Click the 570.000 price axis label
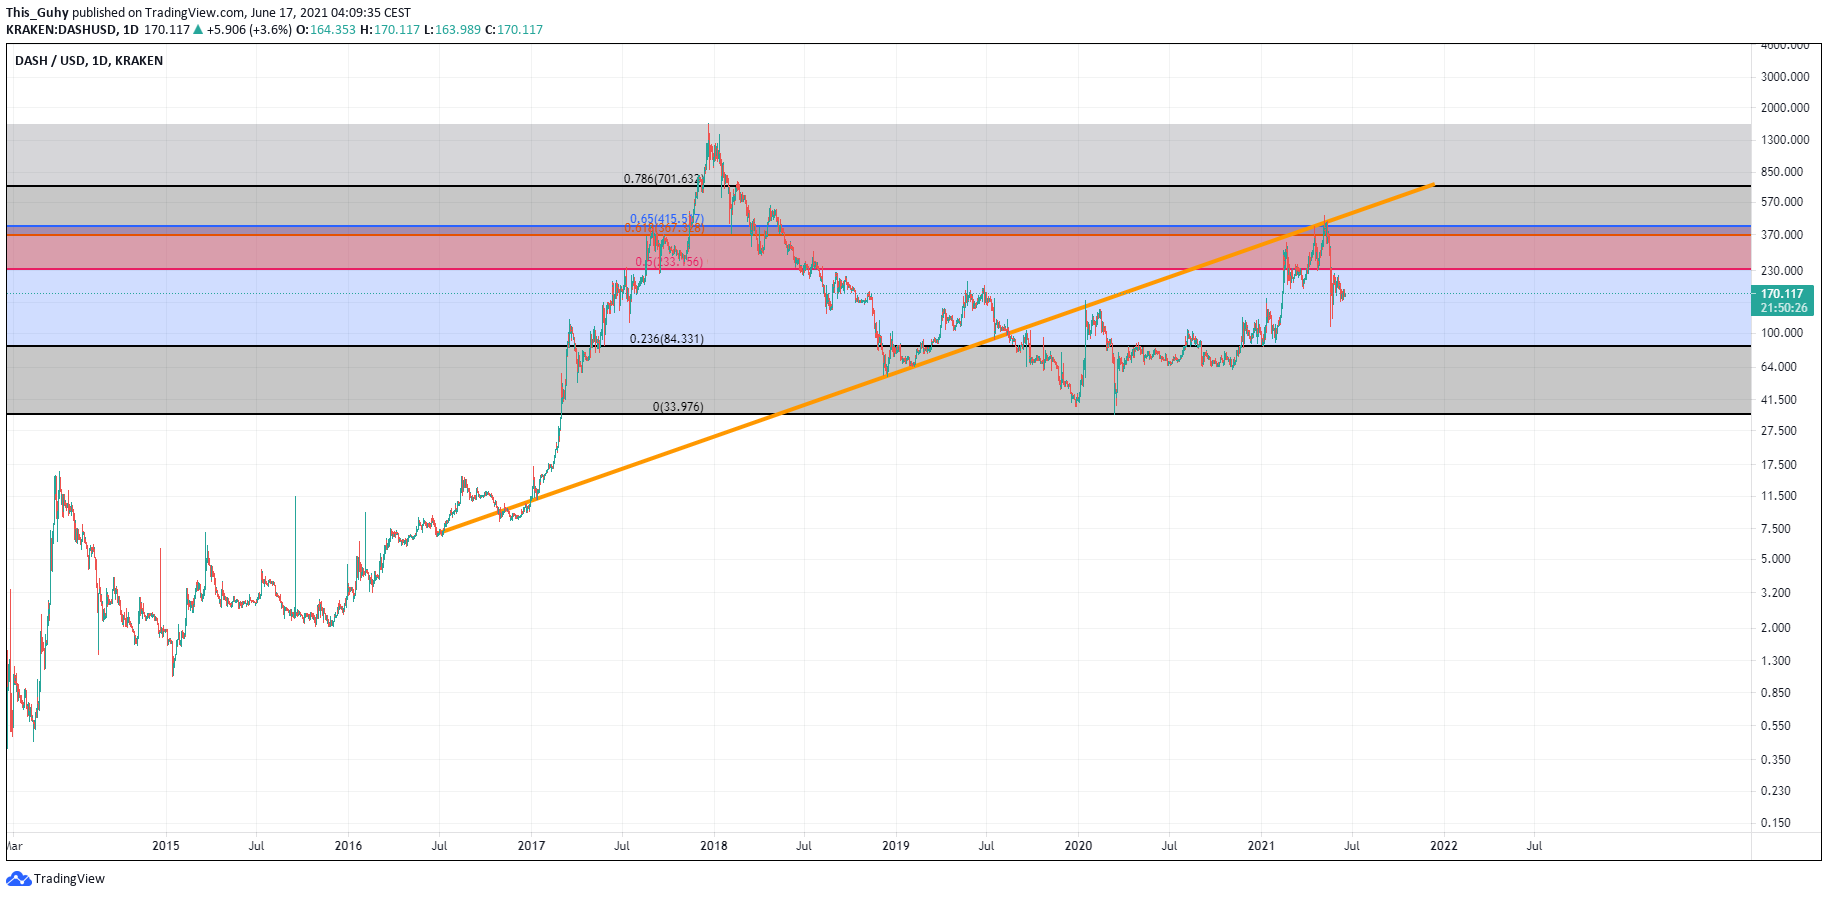1828x897 pixels. pos(1782,202)
